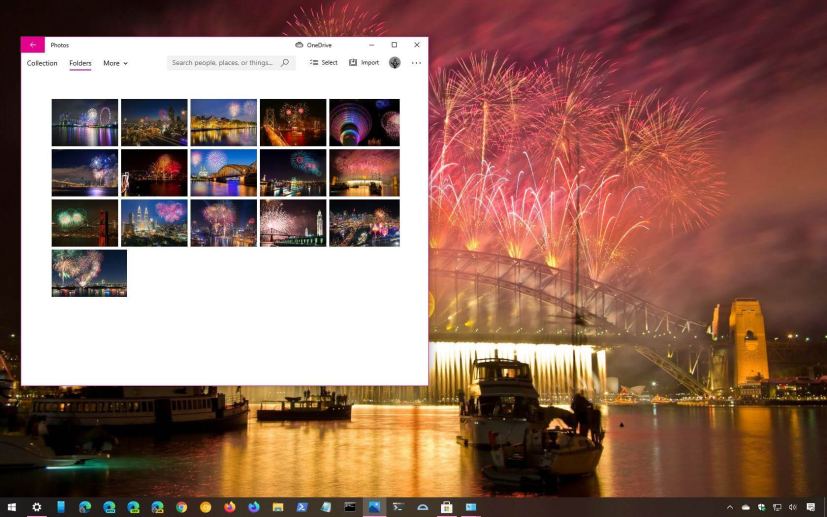Open the Windows Start menu
The image size is (827, 517).
pyautogui.click(x=12, y=508)
